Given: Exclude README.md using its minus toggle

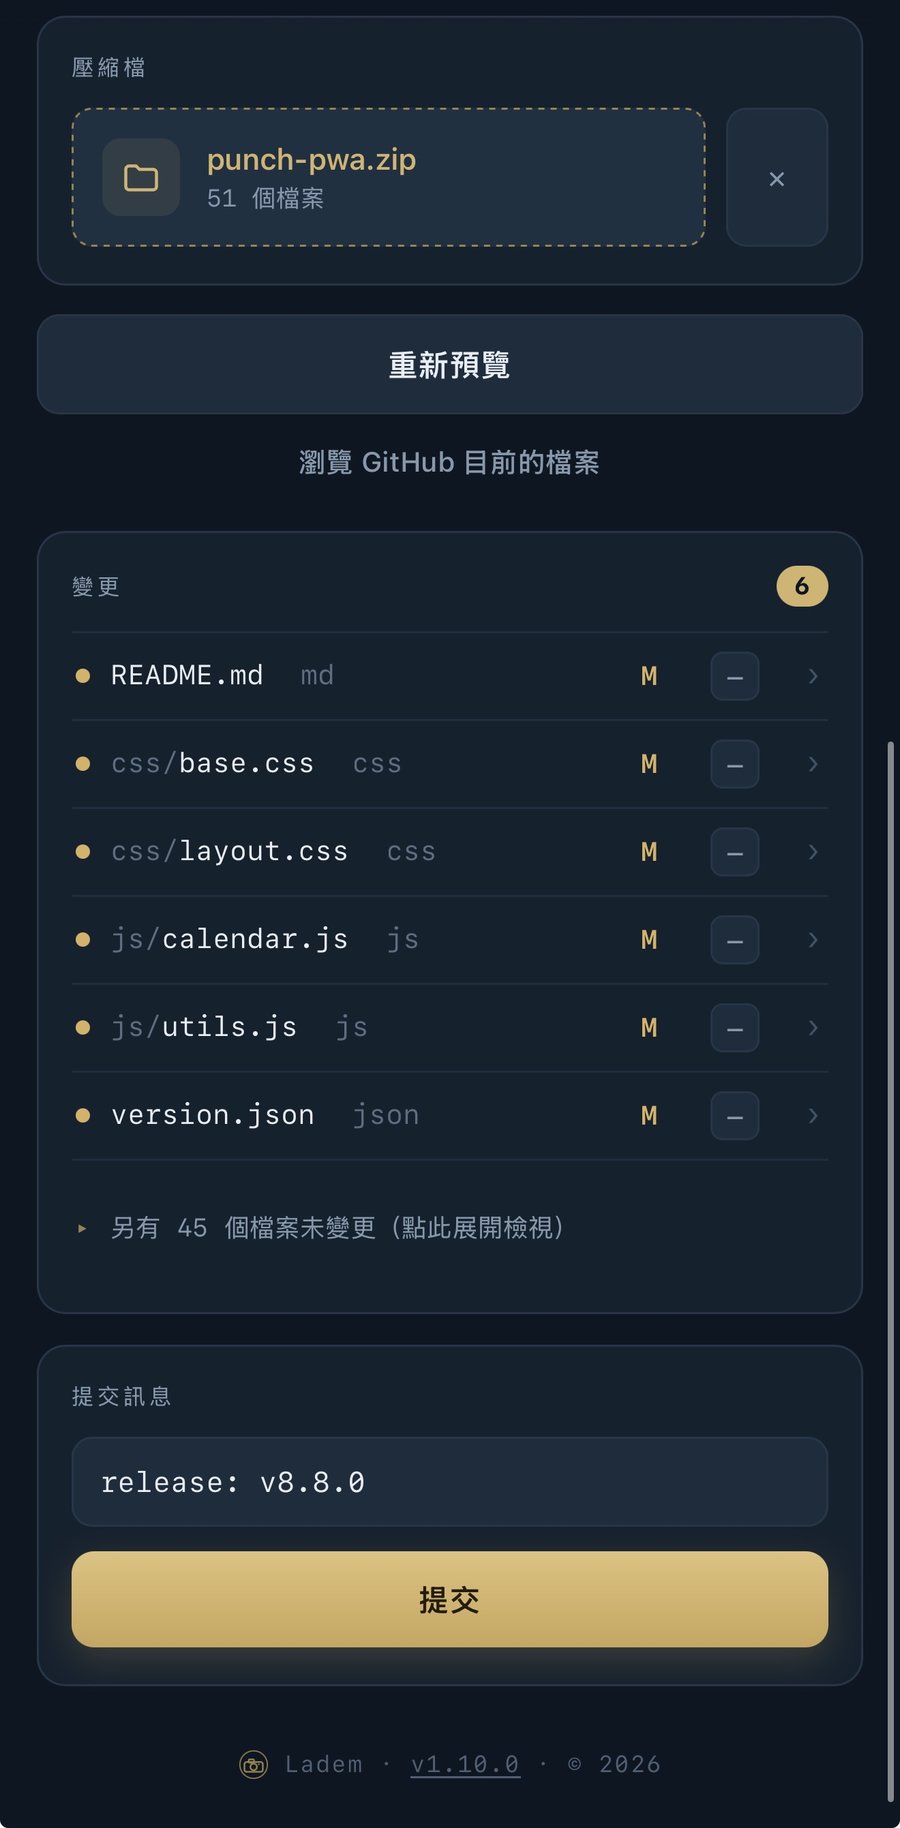Looking at the screenshot, I should click(x=735, y=676).
